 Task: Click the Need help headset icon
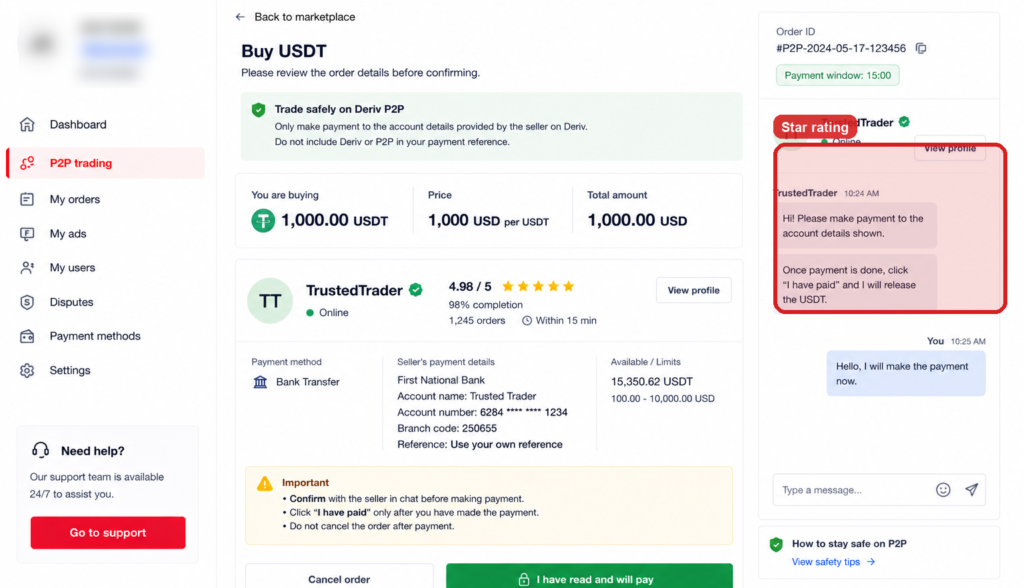tap(40, 450)
